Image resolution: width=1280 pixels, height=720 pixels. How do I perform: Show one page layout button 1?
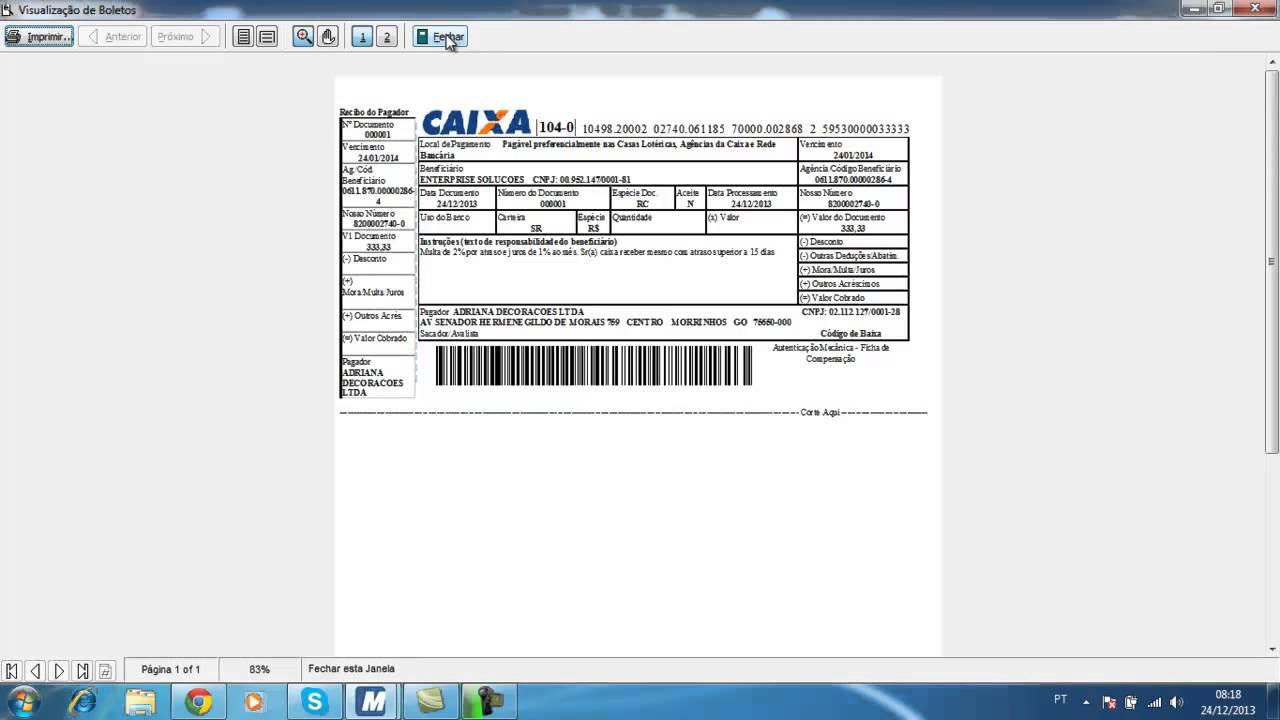362,37
